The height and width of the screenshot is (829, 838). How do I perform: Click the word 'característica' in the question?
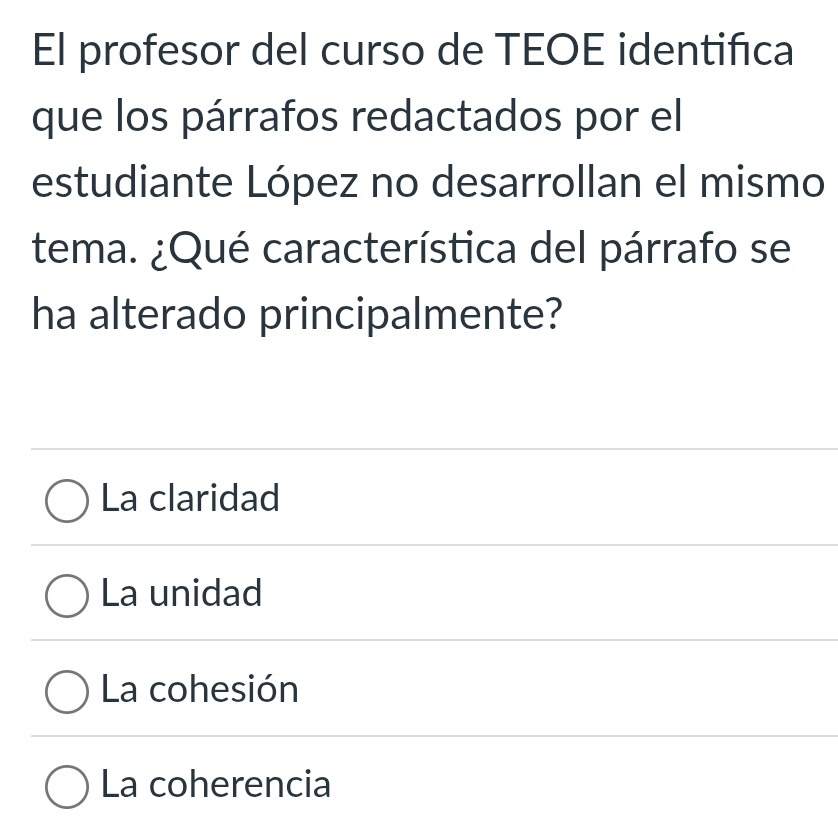390,249
